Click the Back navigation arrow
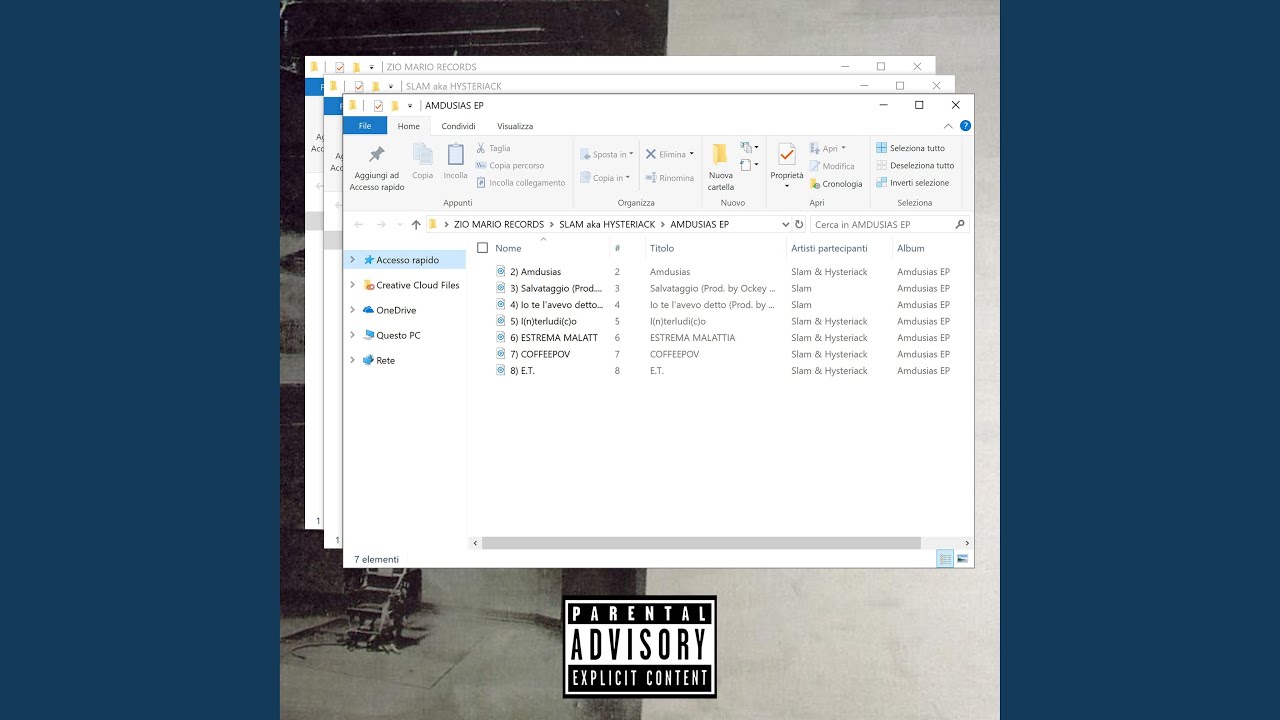This screenshot has height=720, width=1280. click(359, 225)
